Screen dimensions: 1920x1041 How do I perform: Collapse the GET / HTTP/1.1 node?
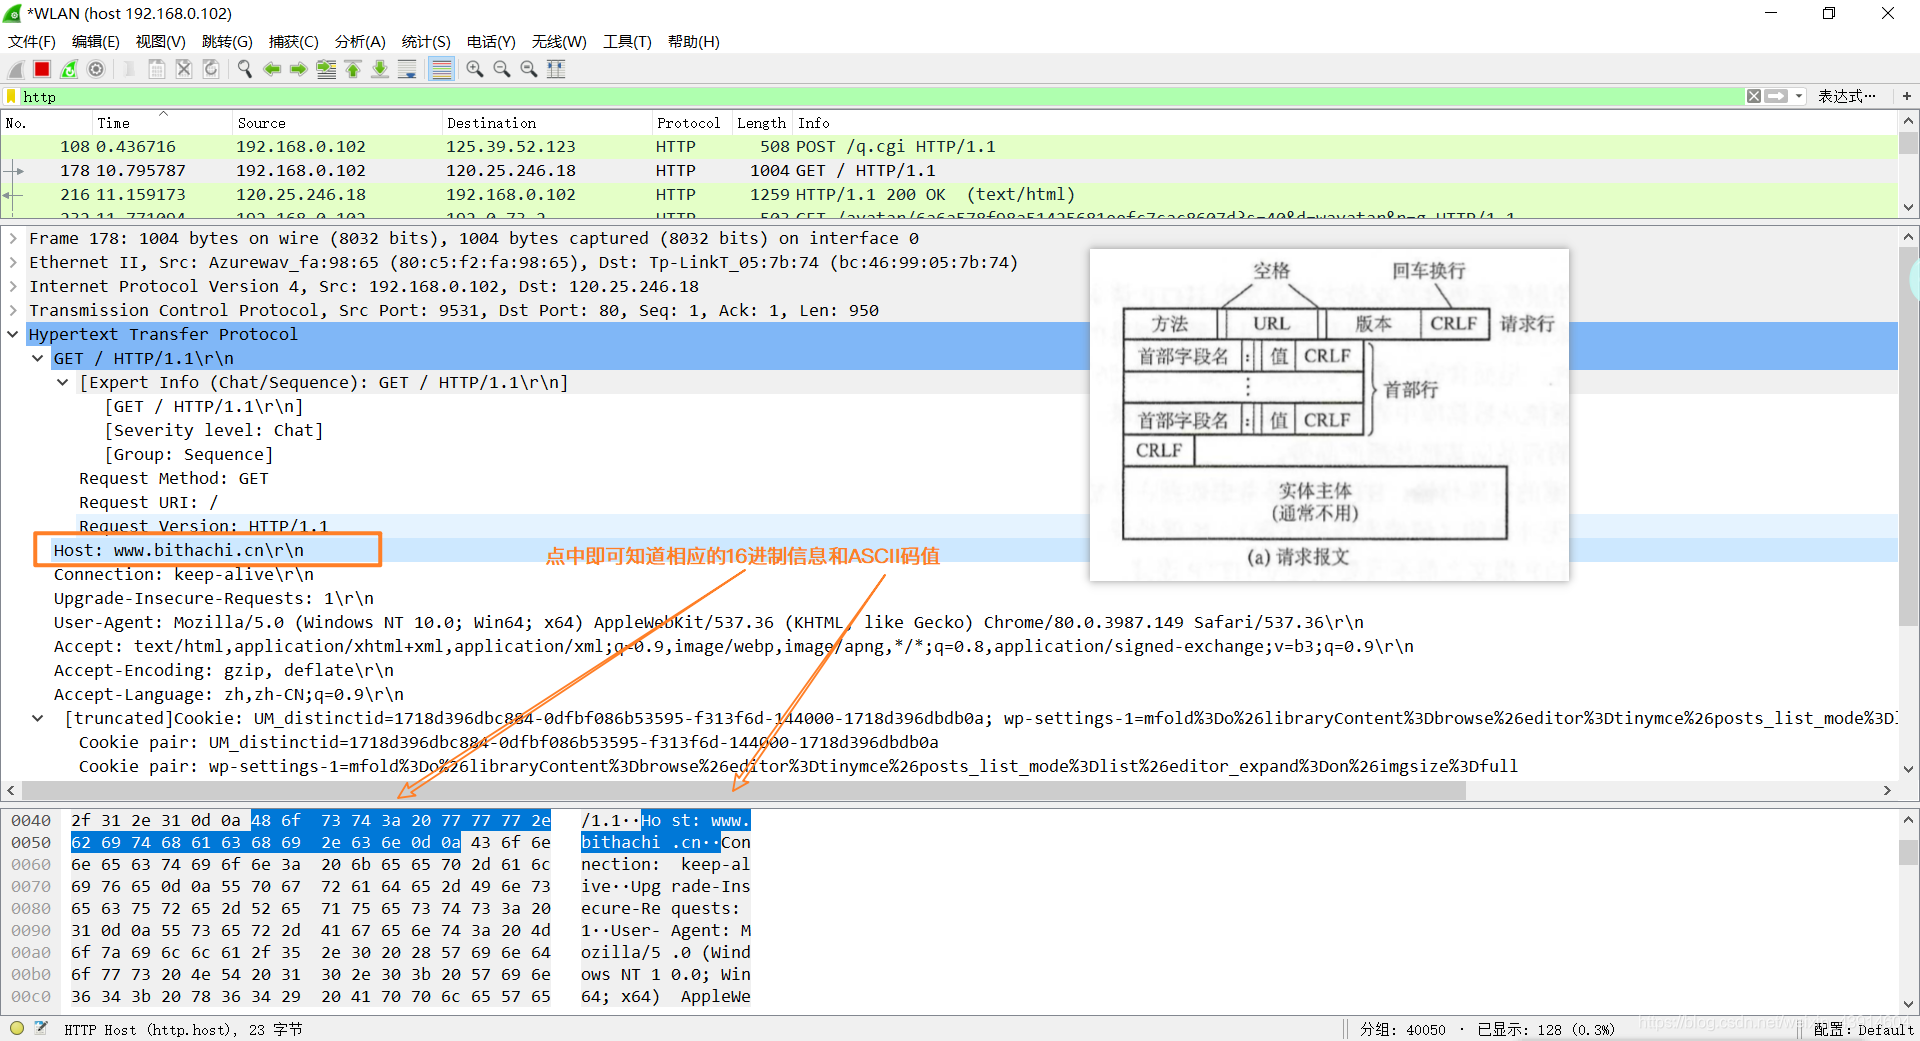[x=38, y=358]
